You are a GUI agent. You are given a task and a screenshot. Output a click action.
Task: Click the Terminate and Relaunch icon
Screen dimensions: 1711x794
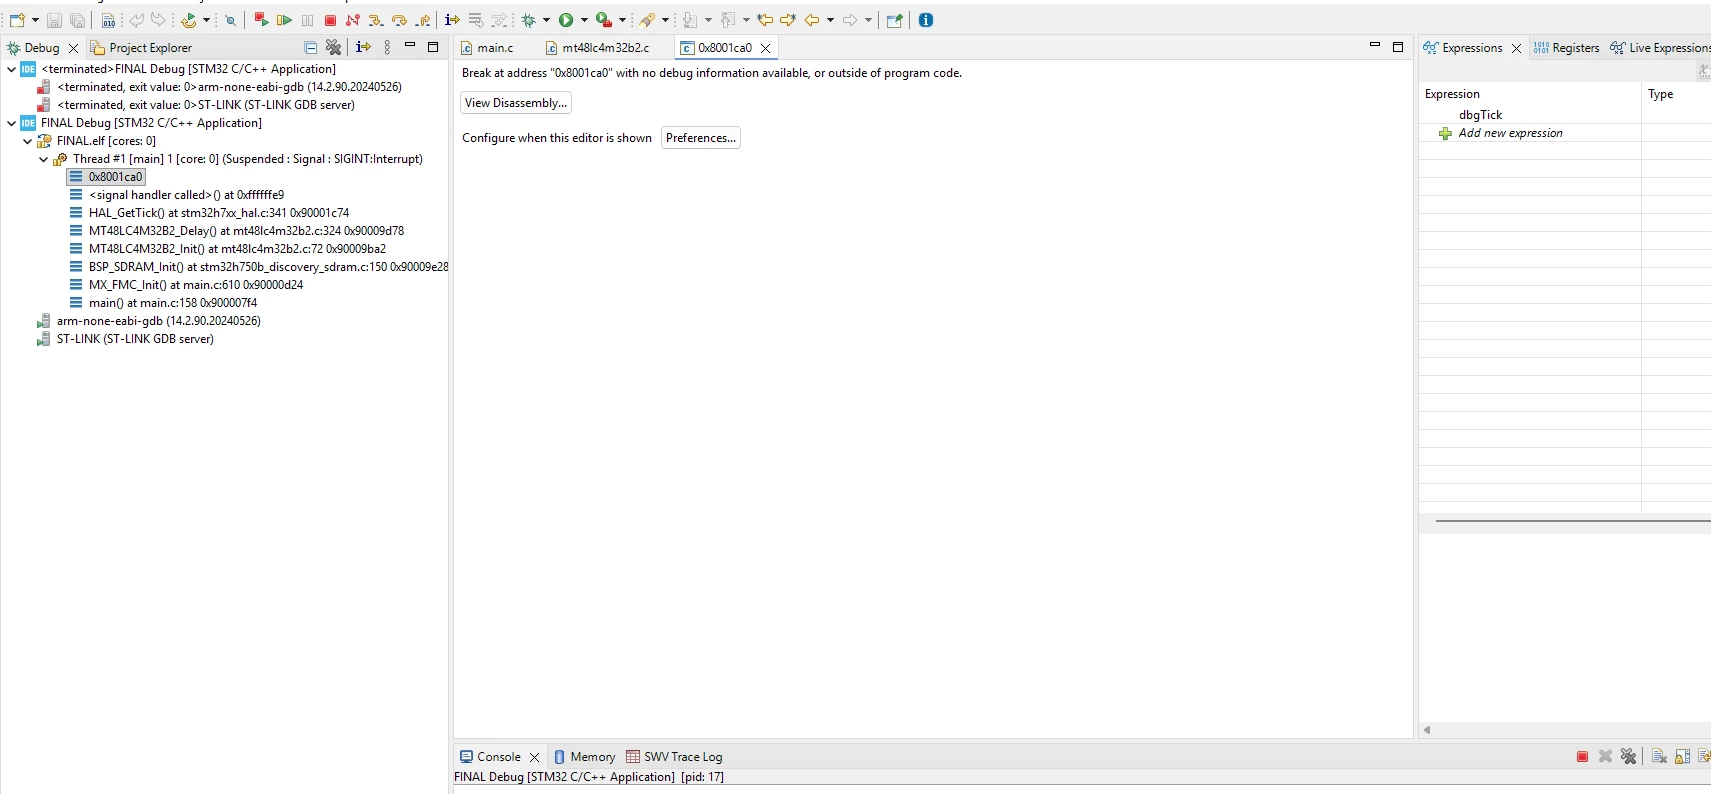click(261, 19)
